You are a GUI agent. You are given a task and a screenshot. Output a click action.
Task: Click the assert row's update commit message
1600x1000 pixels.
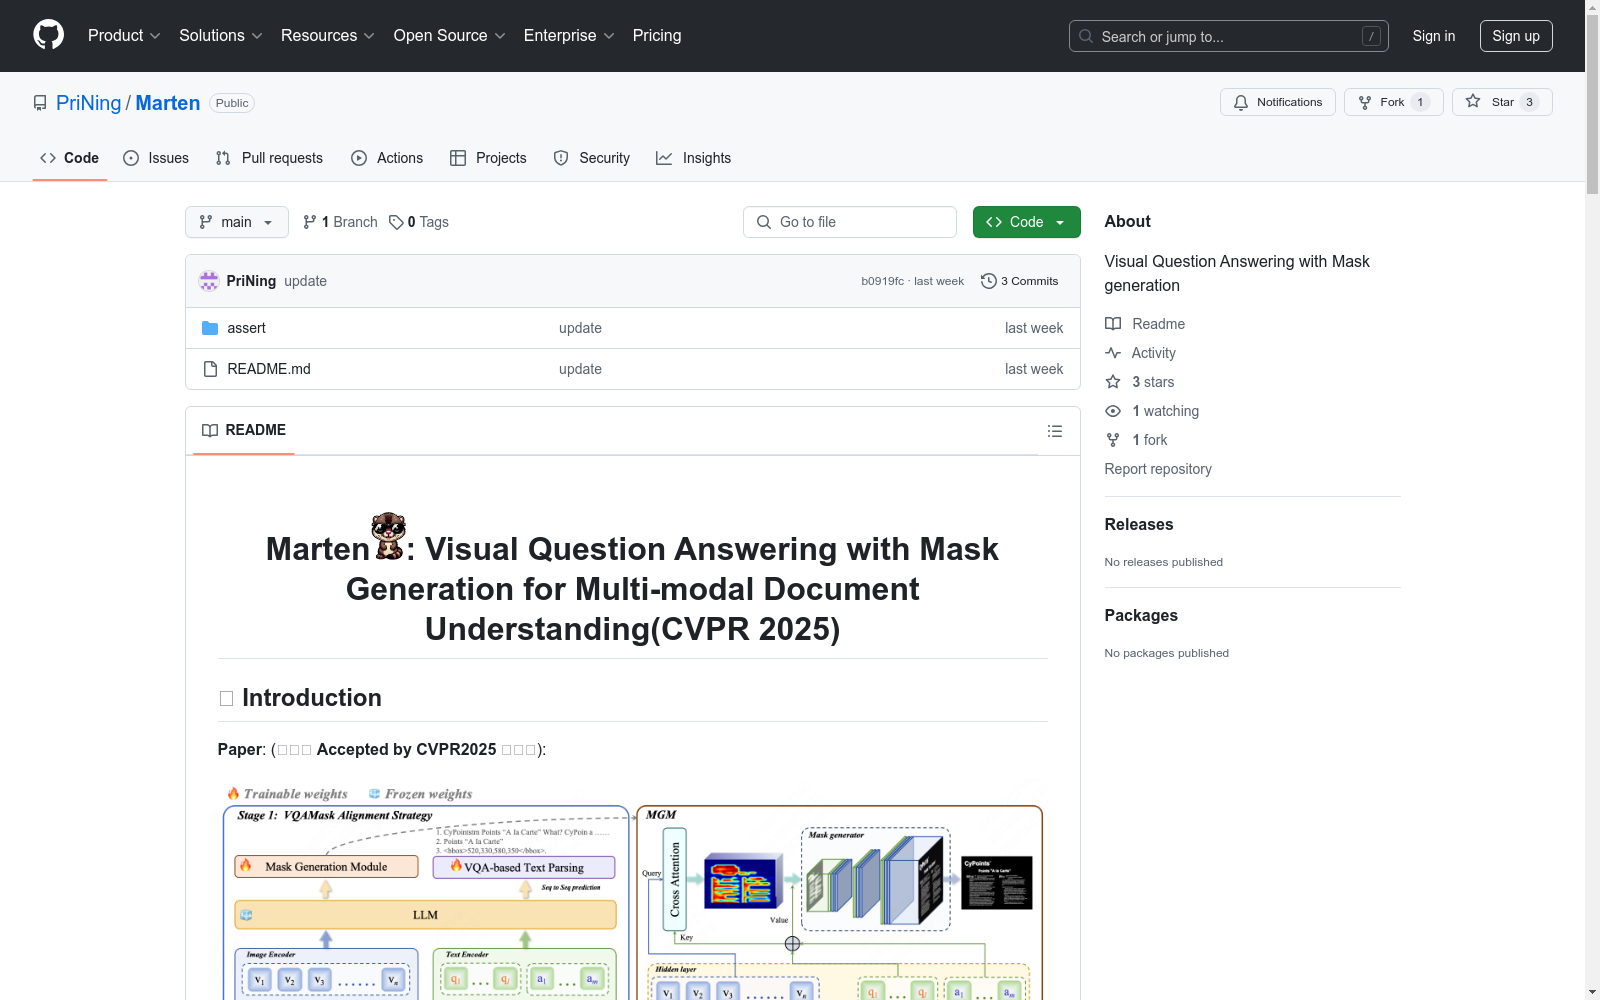580,328
